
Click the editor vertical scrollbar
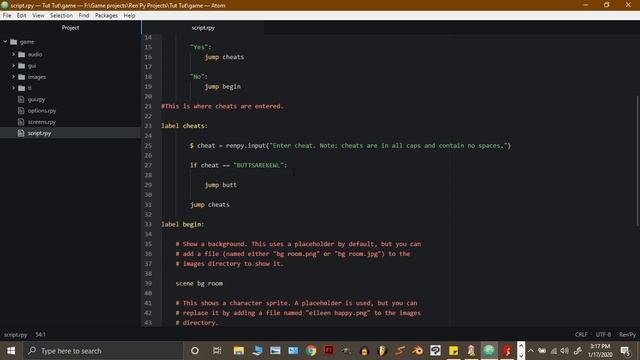pos(638,161)
